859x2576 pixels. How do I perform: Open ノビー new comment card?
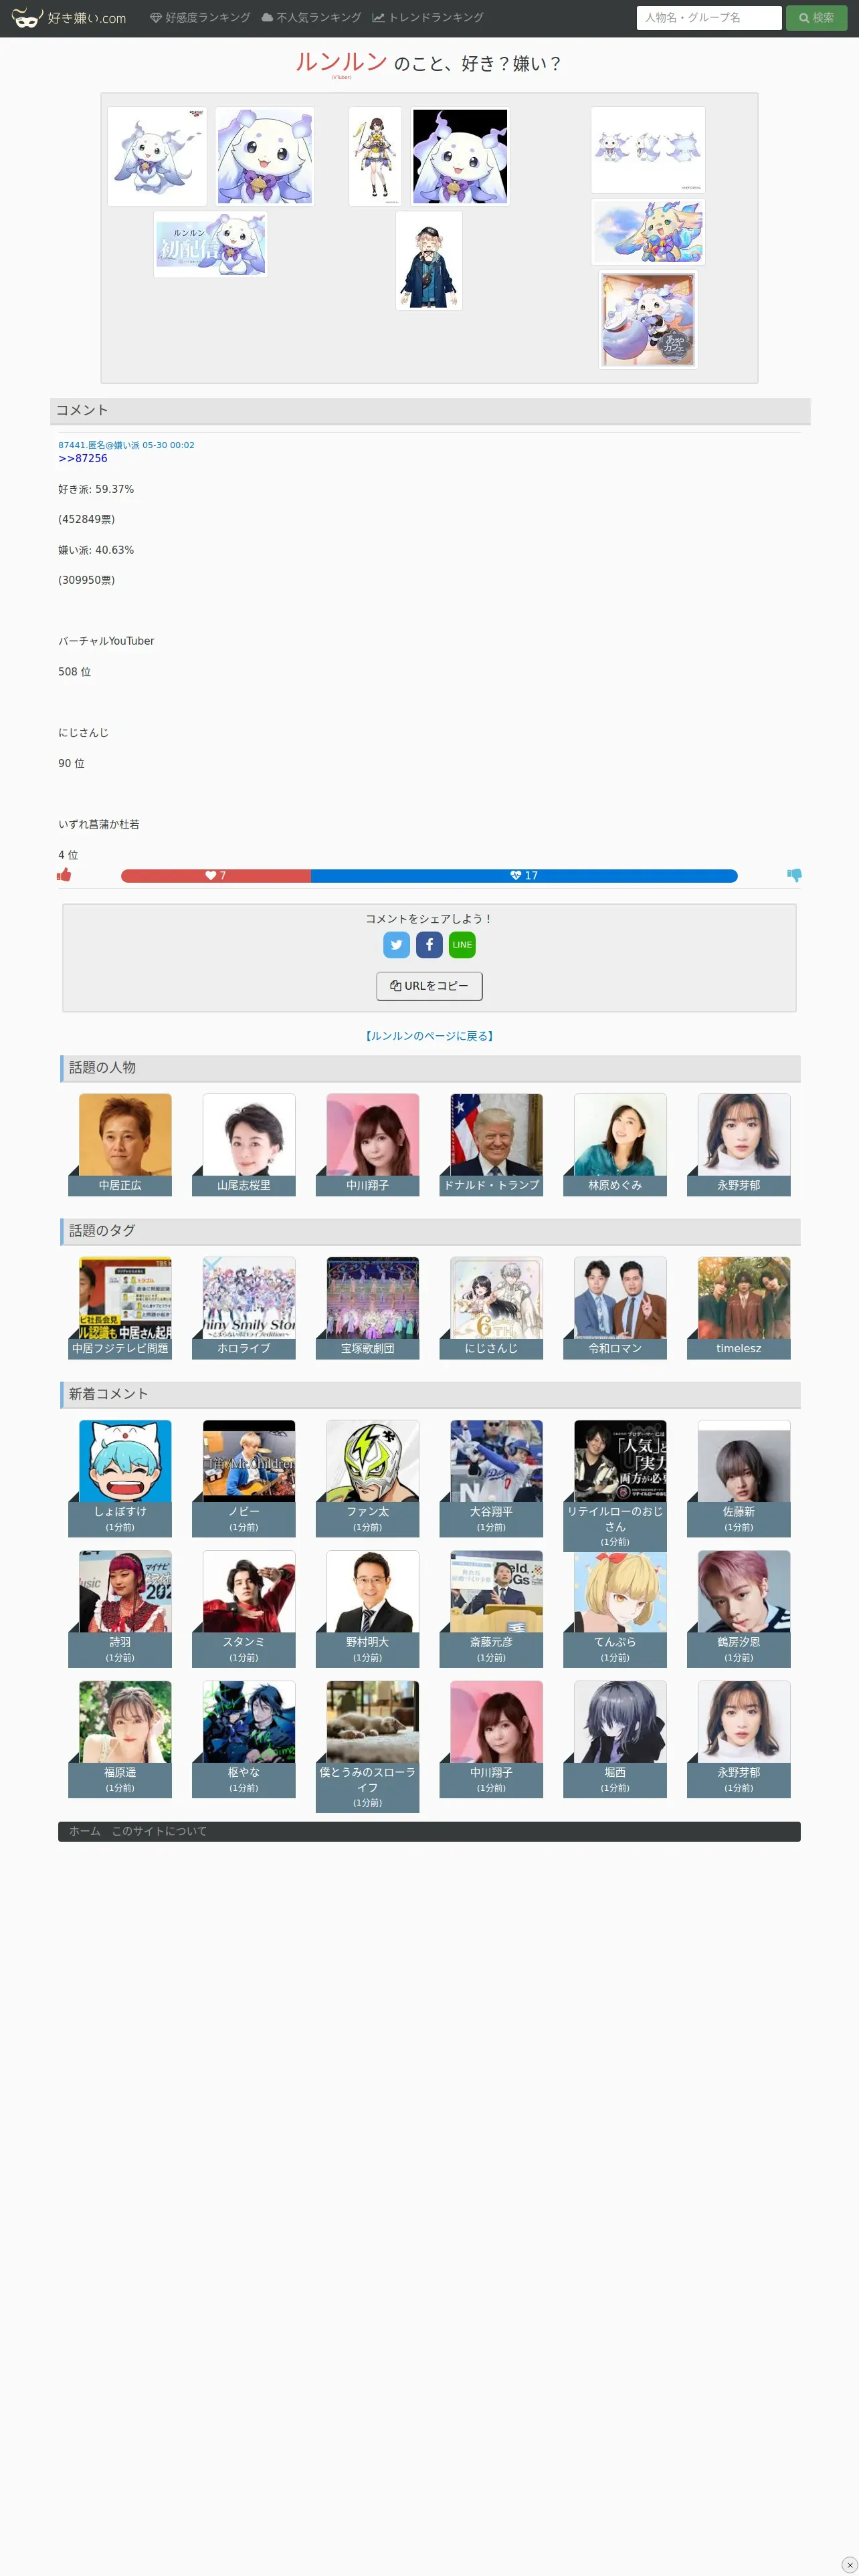point(244,1478)
